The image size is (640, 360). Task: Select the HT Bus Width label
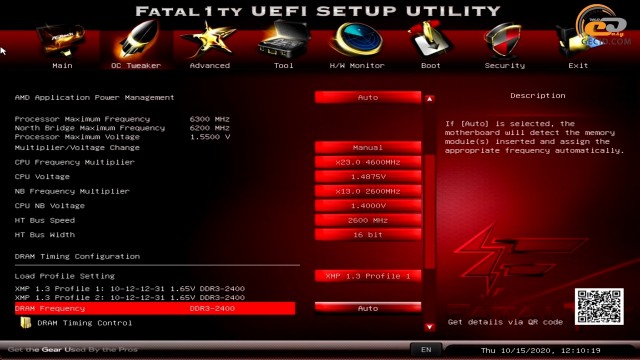click(x=45, y=234)
